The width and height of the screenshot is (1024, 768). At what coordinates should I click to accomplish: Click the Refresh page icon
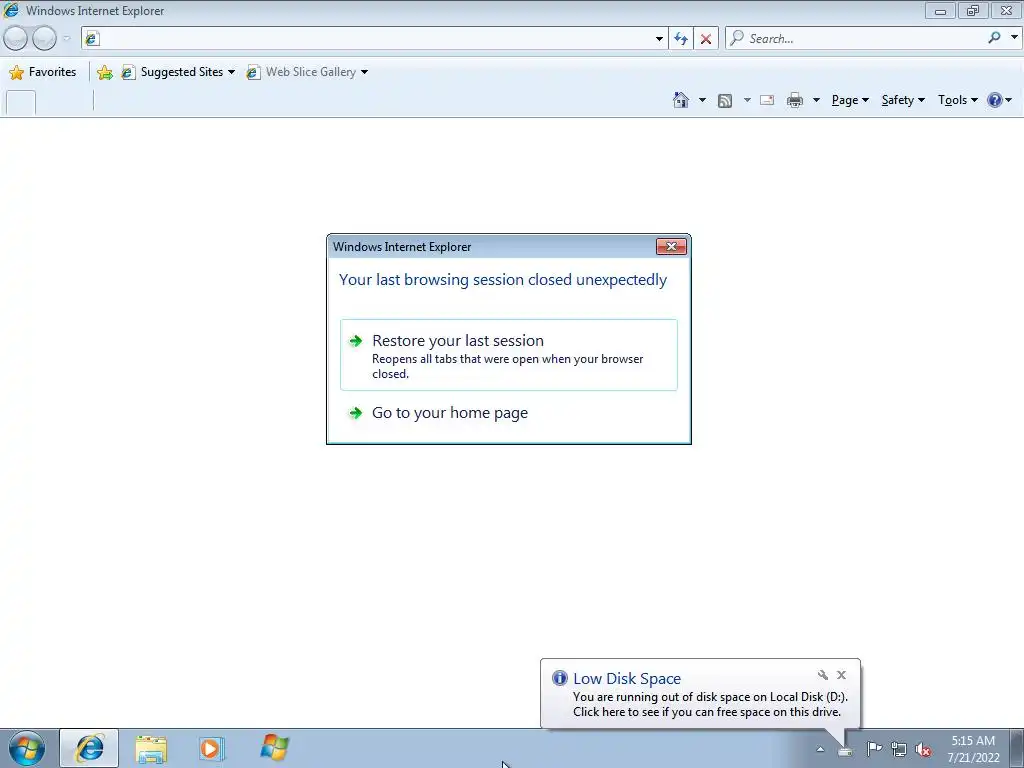tap(681, 39)
